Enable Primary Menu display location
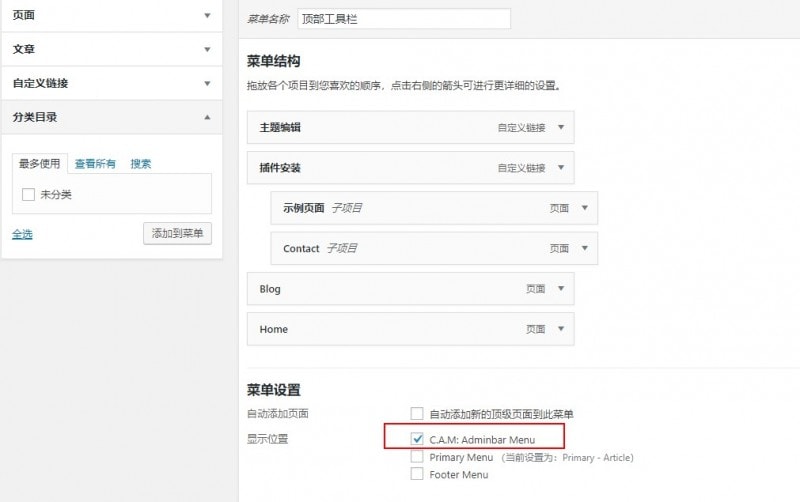Image resolution: width=800 pixels, height=502 pixels. click(x=417, y=457)
